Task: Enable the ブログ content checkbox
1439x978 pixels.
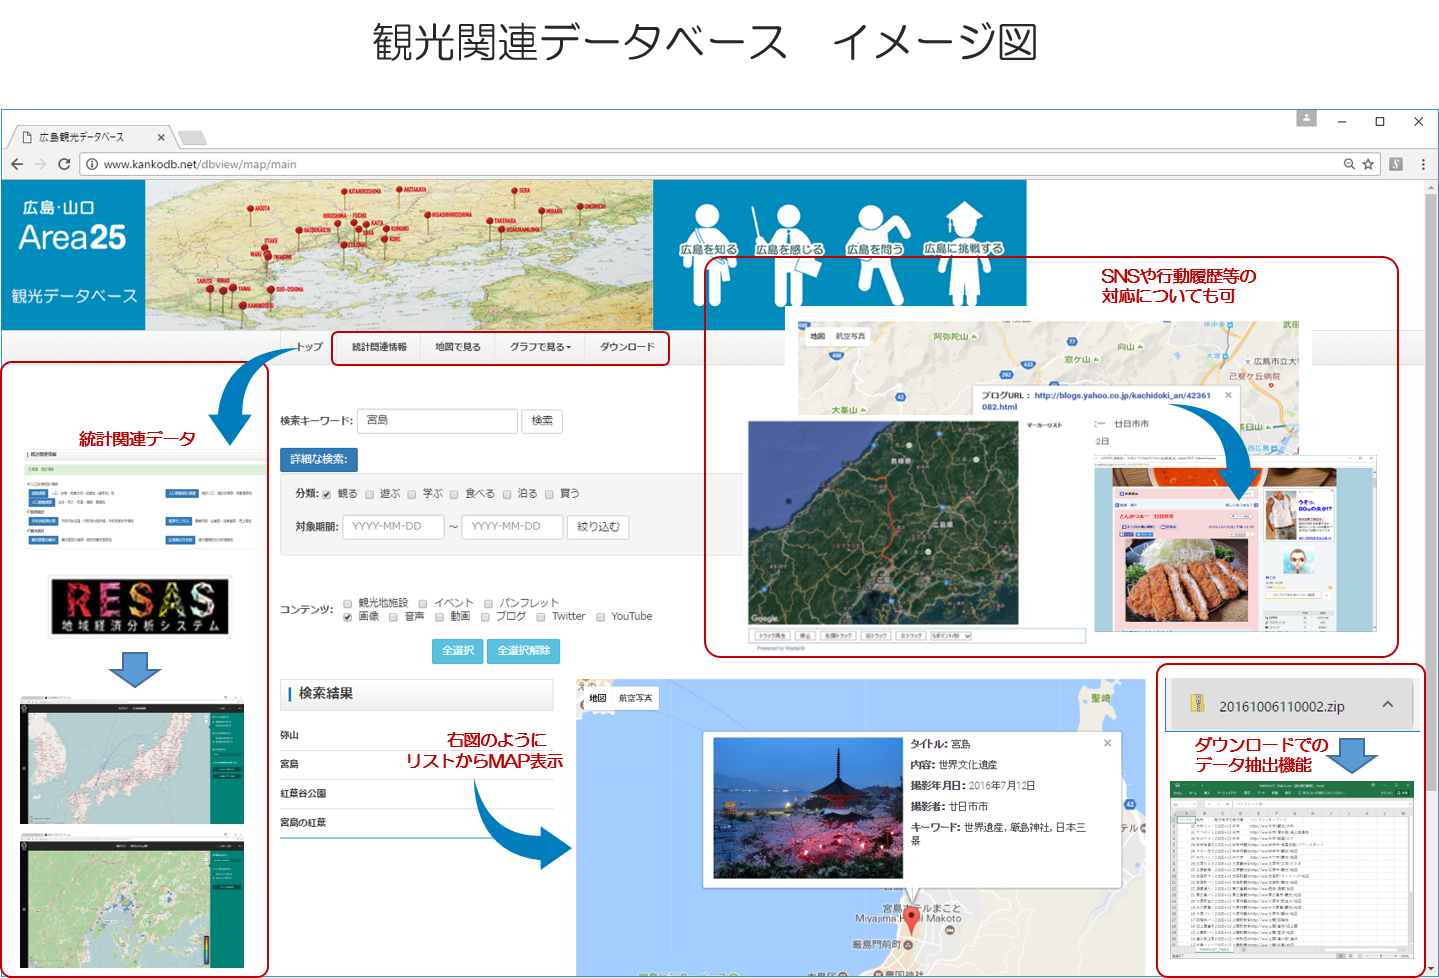Action: click(485, 617)
